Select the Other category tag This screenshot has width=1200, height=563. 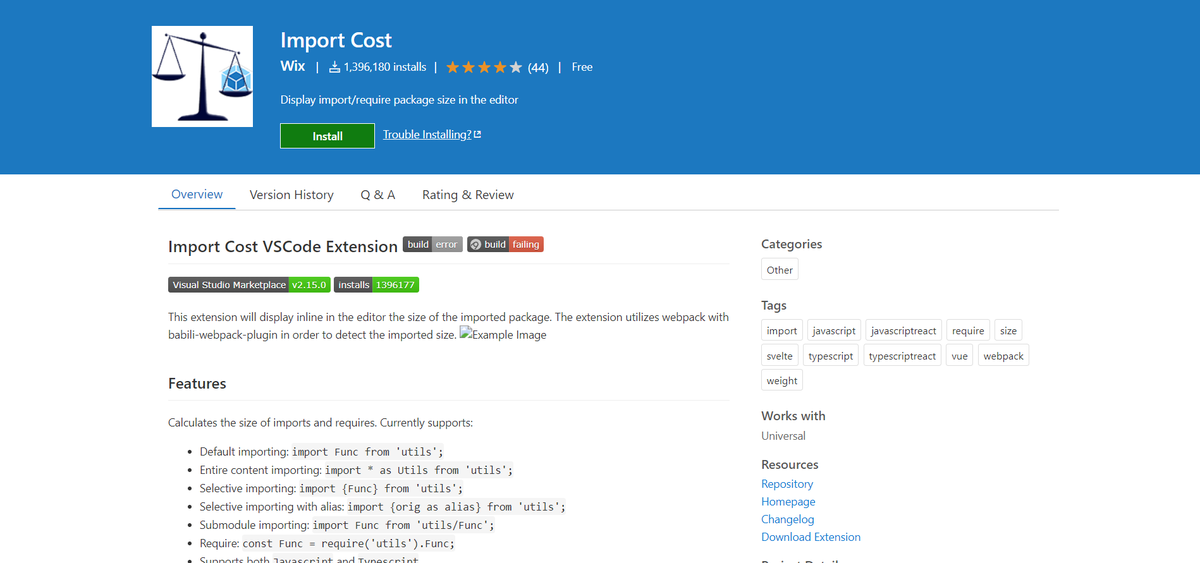(780, 270)
